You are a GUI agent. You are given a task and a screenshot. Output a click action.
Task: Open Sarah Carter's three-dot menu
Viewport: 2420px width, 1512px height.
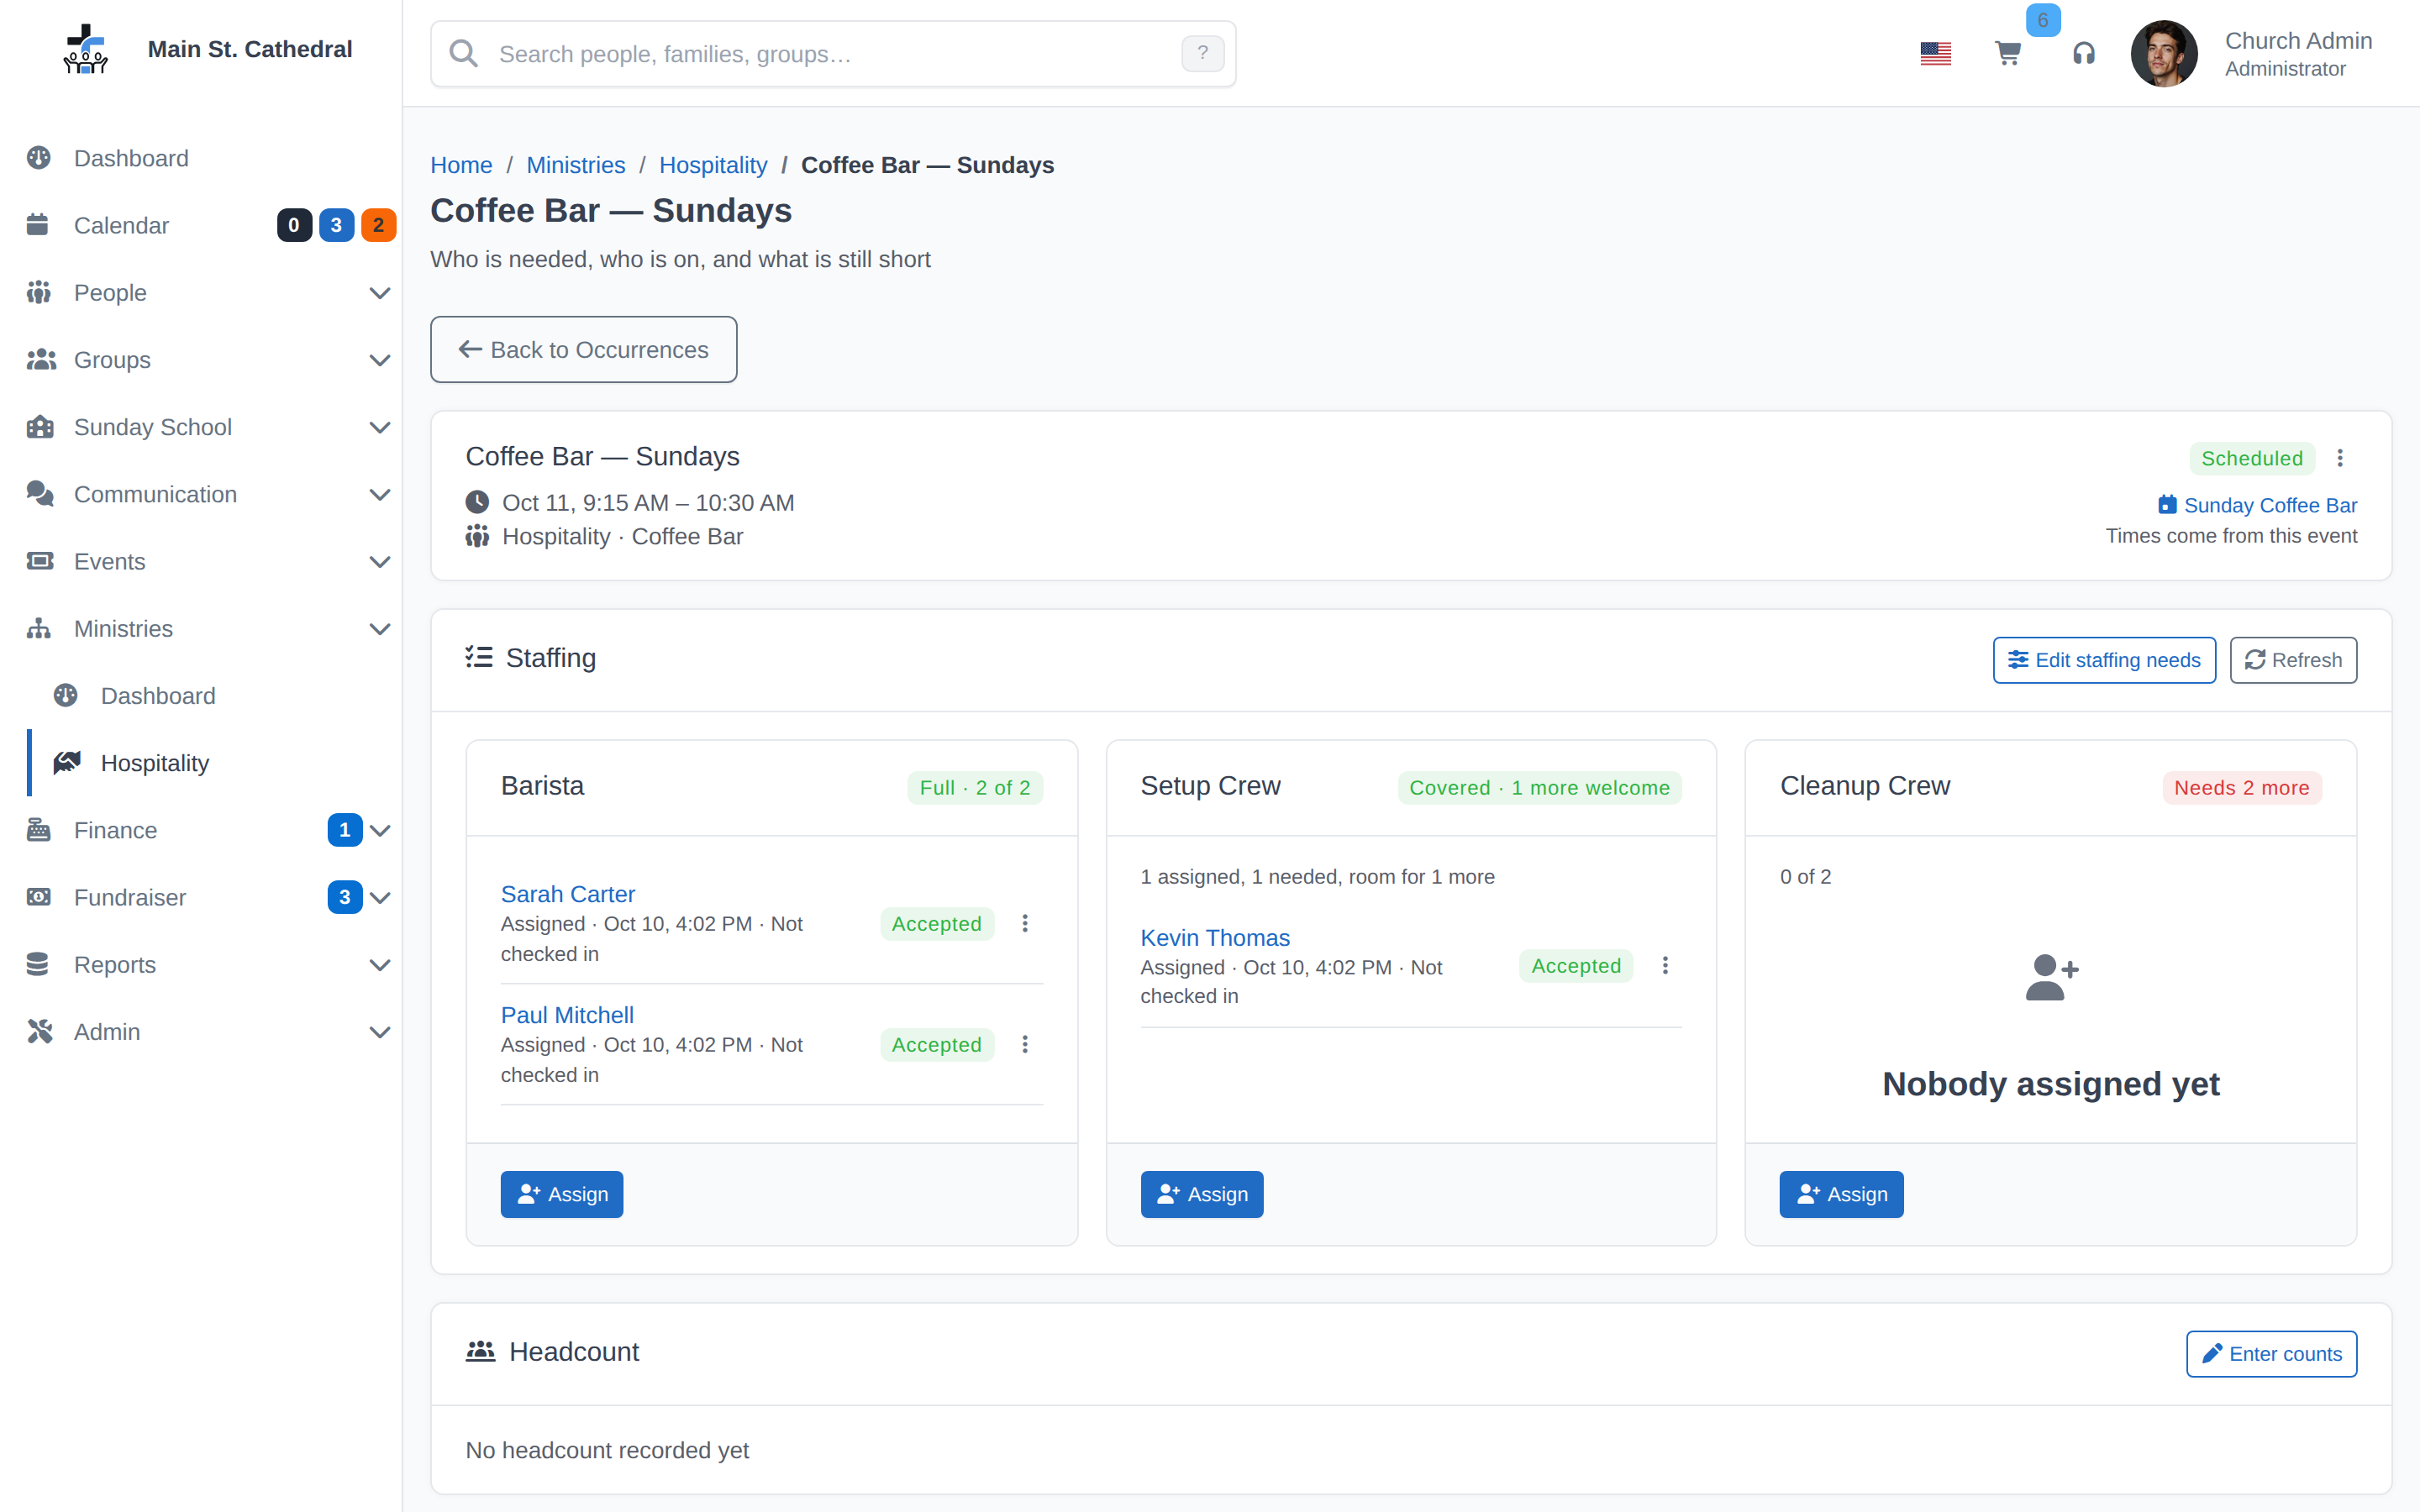coord(1024,923)
